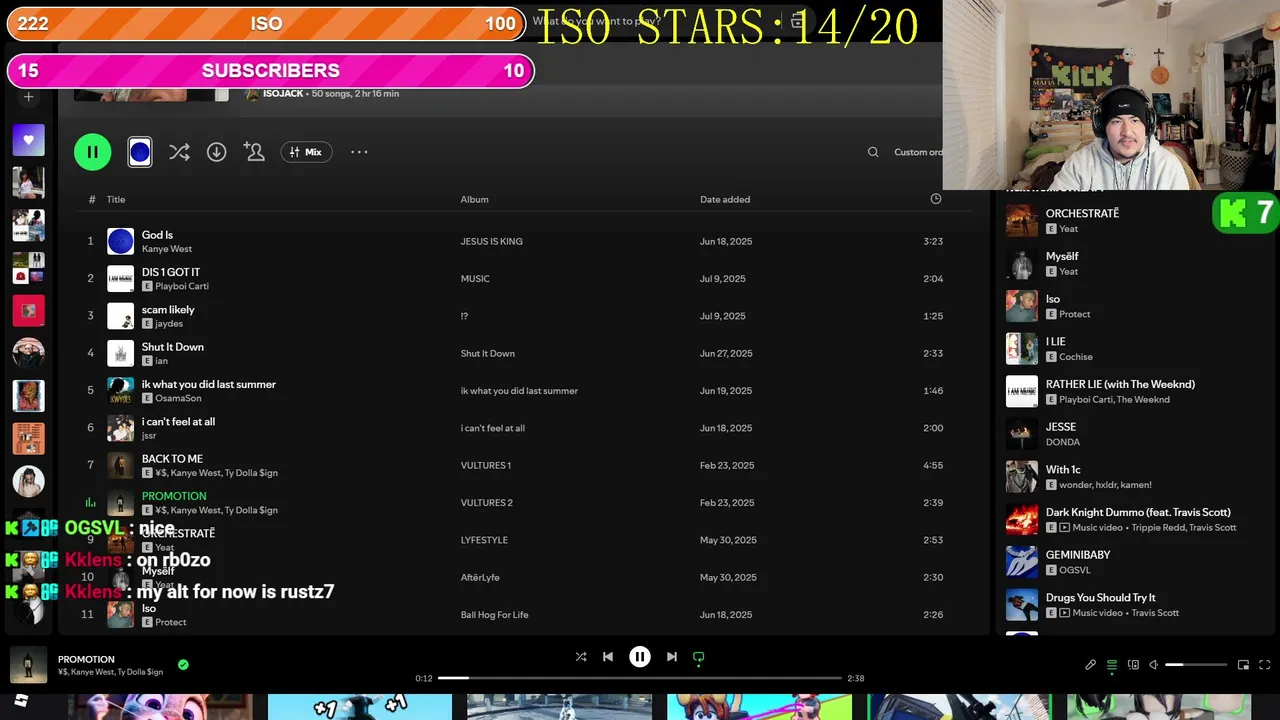This screenshot has height=720, width=1280.
Task: Click the PROMOTION track title in the list
Action: pos(174,496)
